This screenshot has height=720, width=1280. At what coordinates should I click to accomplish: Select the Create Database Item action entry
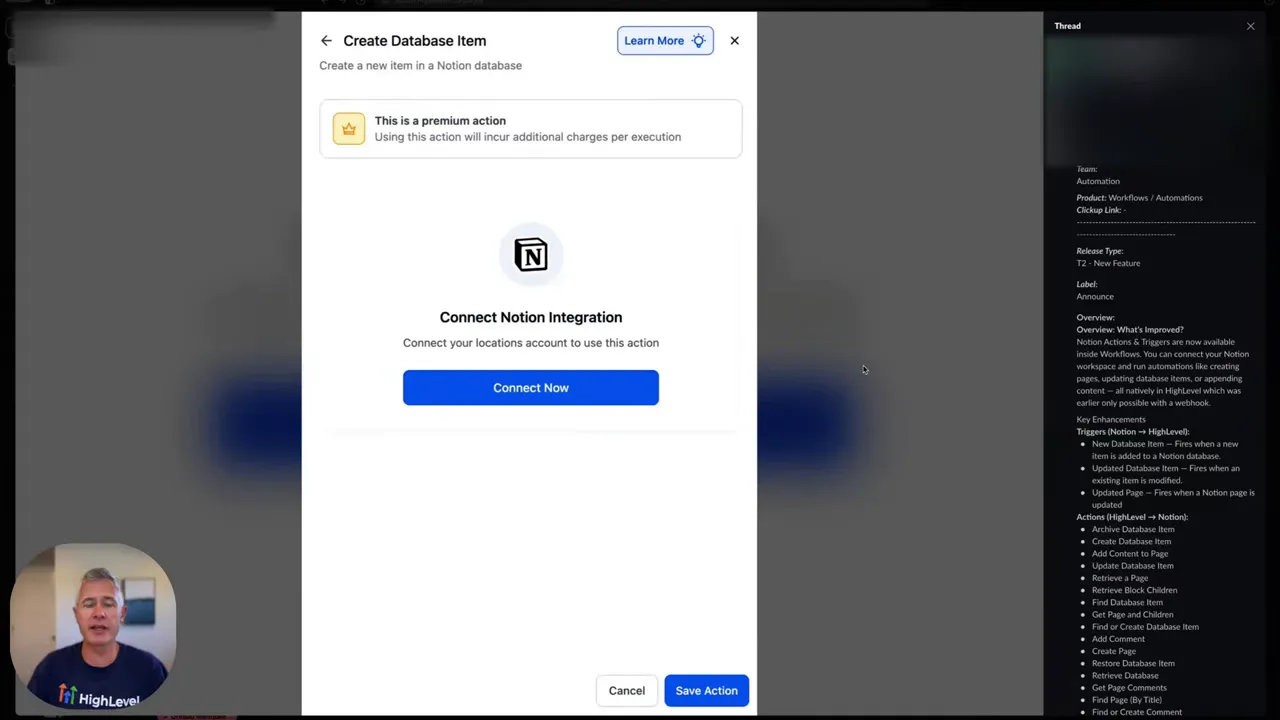point(1131,541)
